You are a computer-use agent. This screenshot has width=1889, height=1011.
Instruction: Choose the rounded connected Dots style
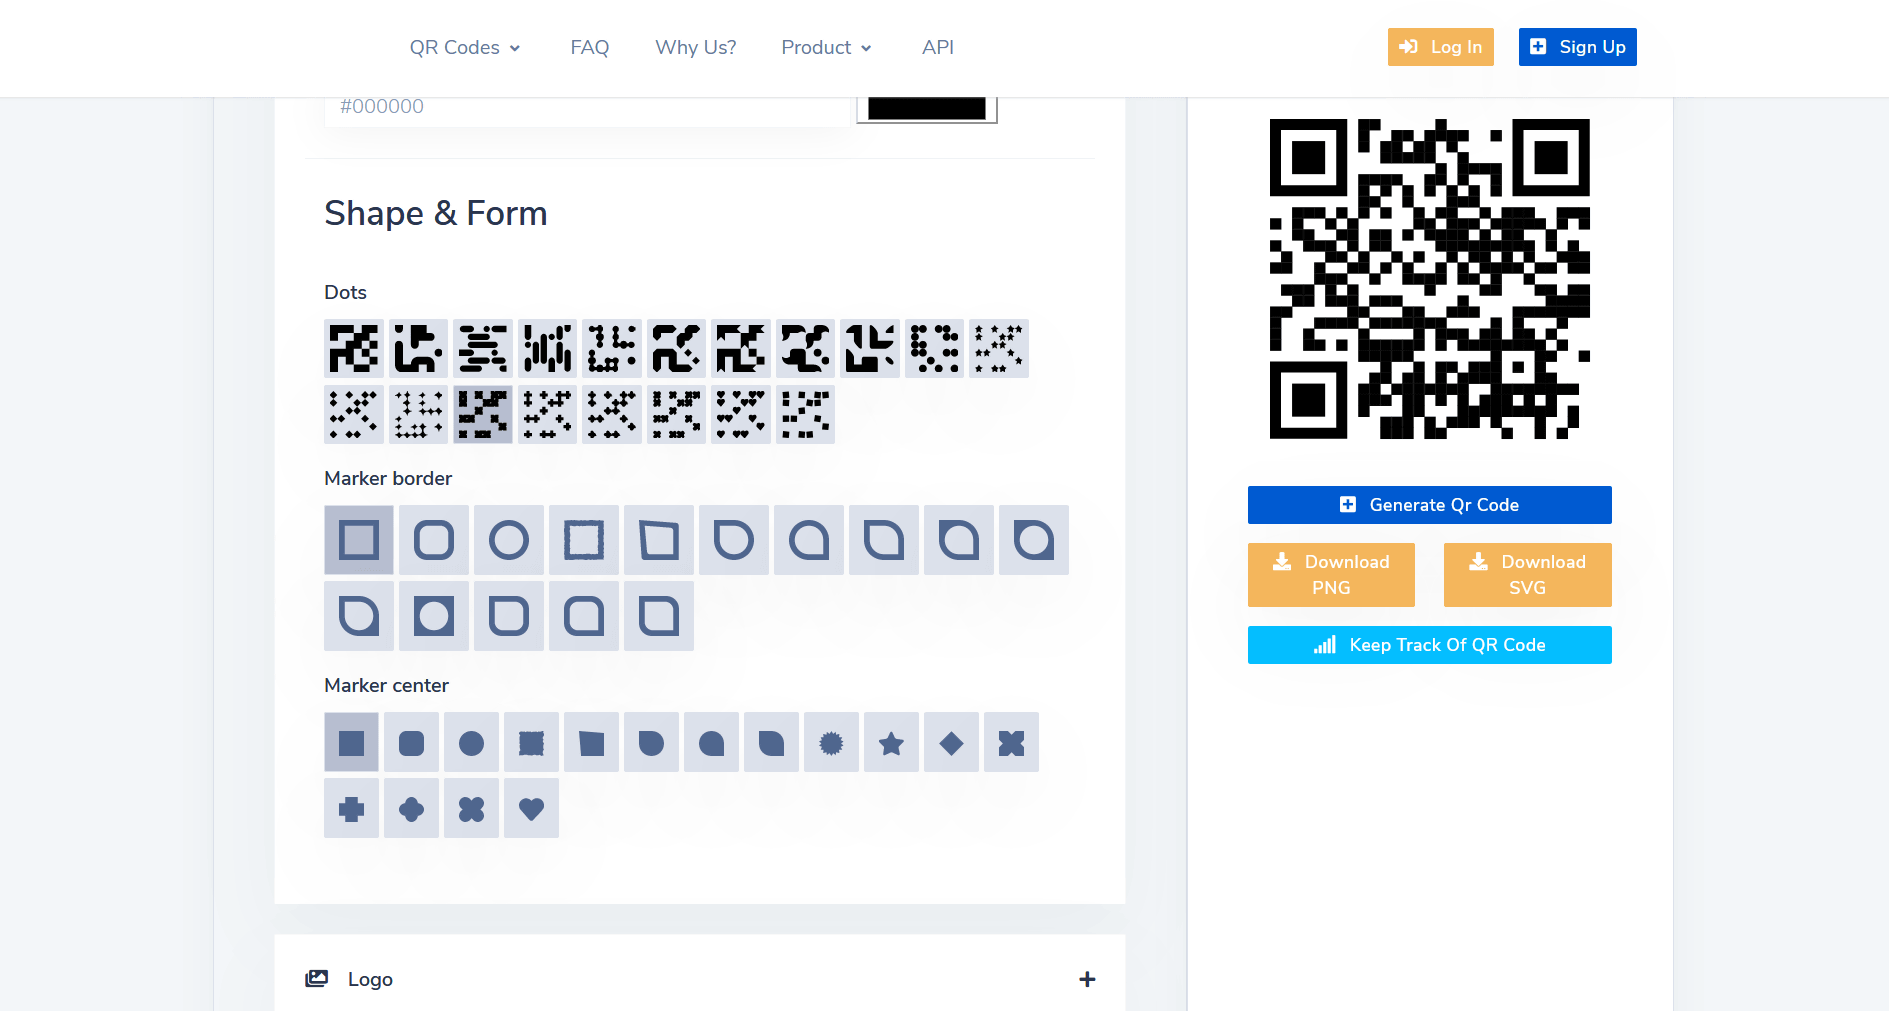[418, 348]
